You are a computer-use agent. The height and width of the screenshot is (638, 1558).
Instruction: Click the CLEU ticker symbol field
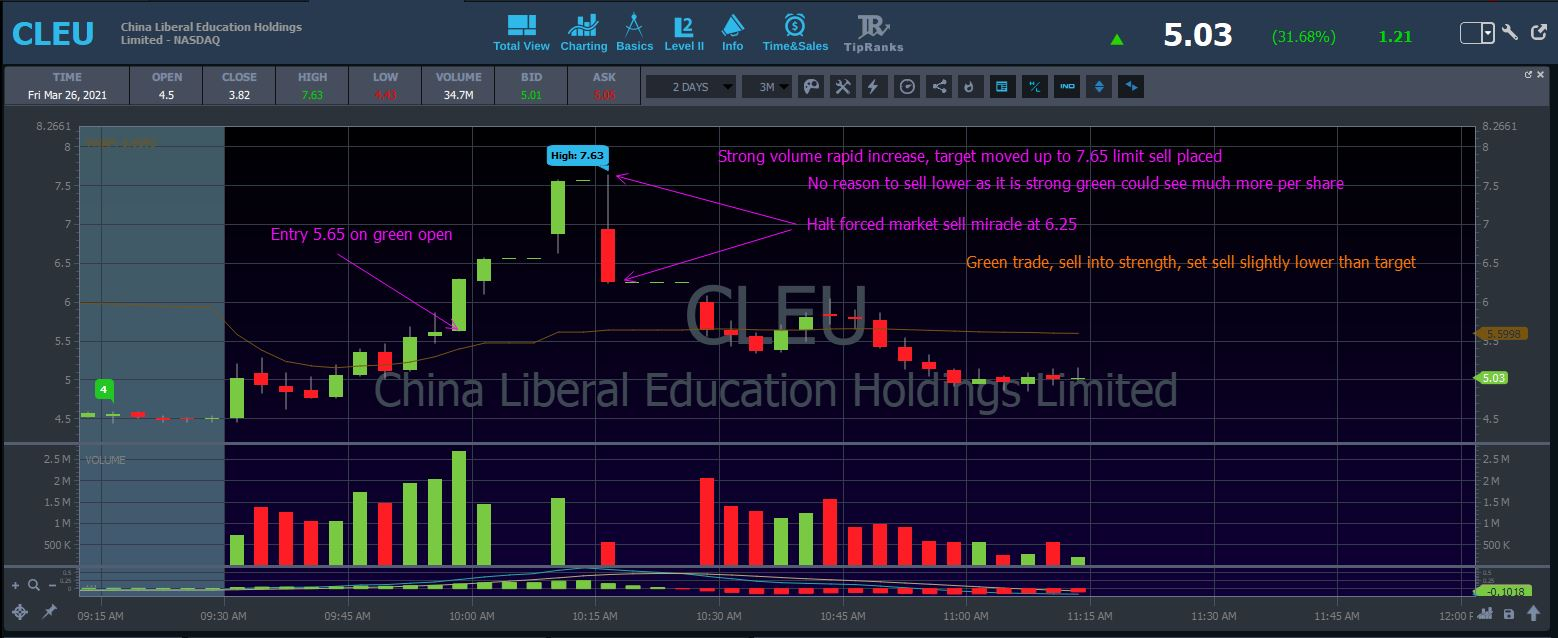[x=53, y=33]
